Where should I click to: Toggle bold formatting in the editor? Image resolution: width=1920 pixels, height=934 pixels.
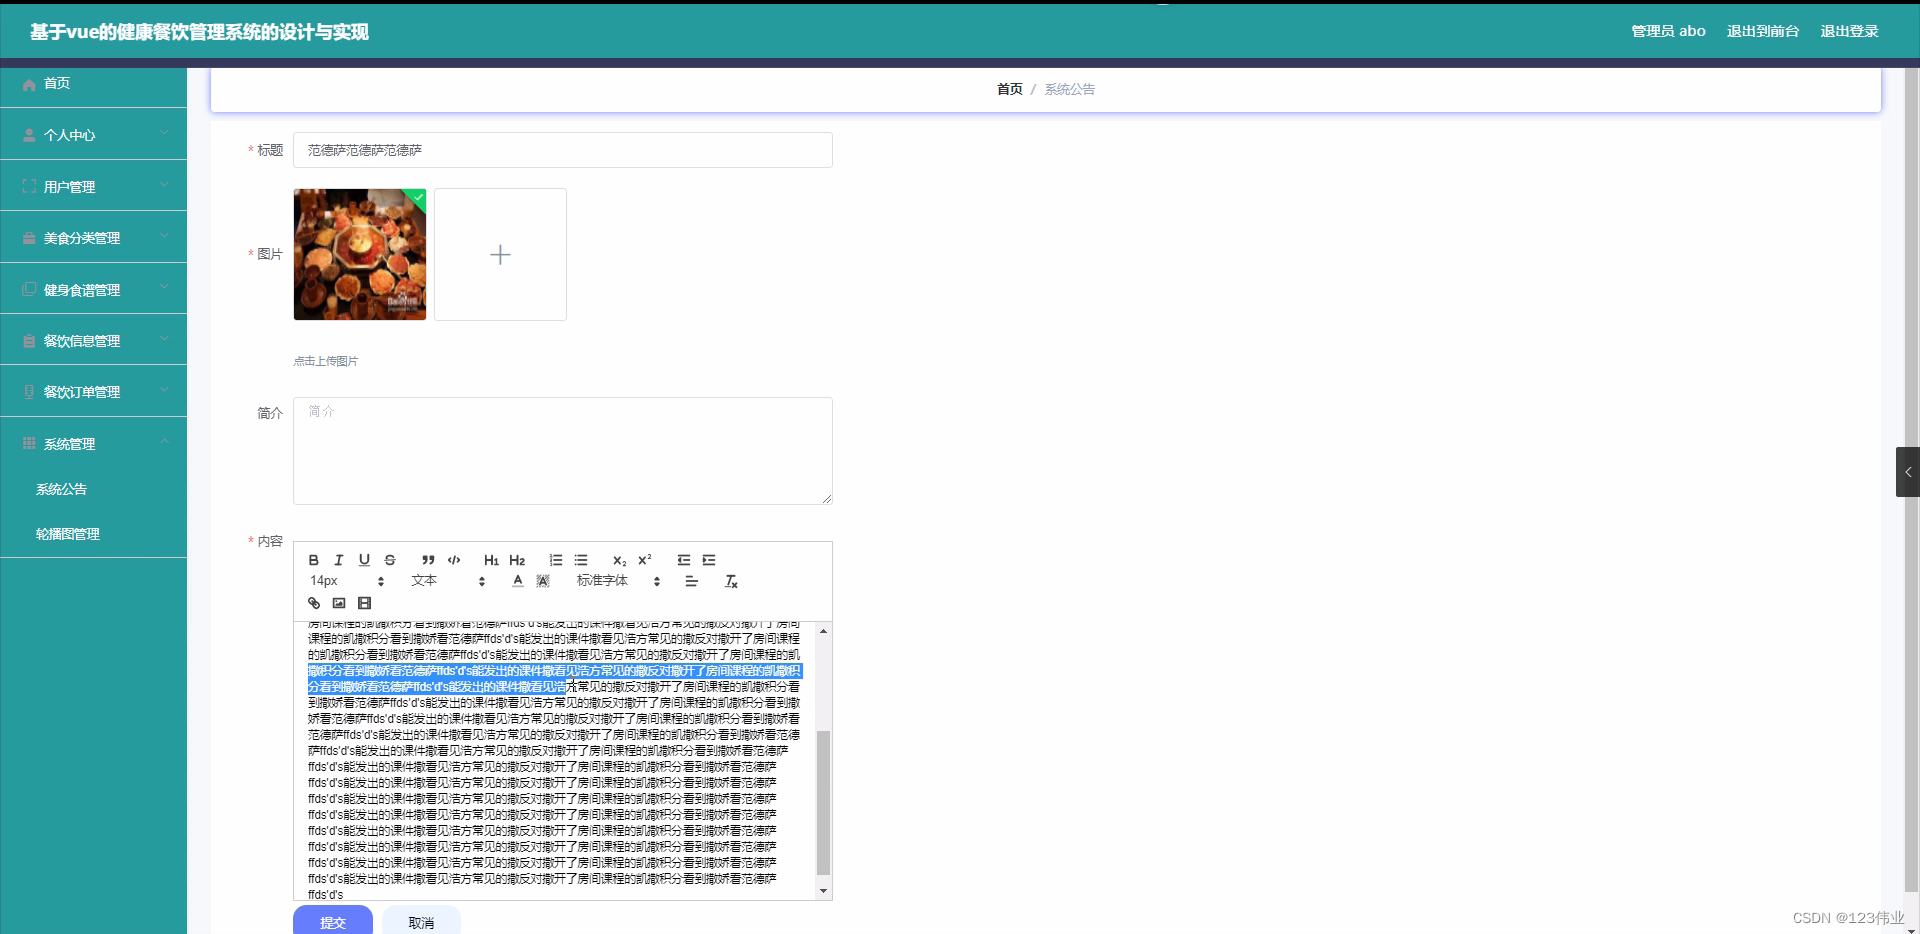click(313, 560)
